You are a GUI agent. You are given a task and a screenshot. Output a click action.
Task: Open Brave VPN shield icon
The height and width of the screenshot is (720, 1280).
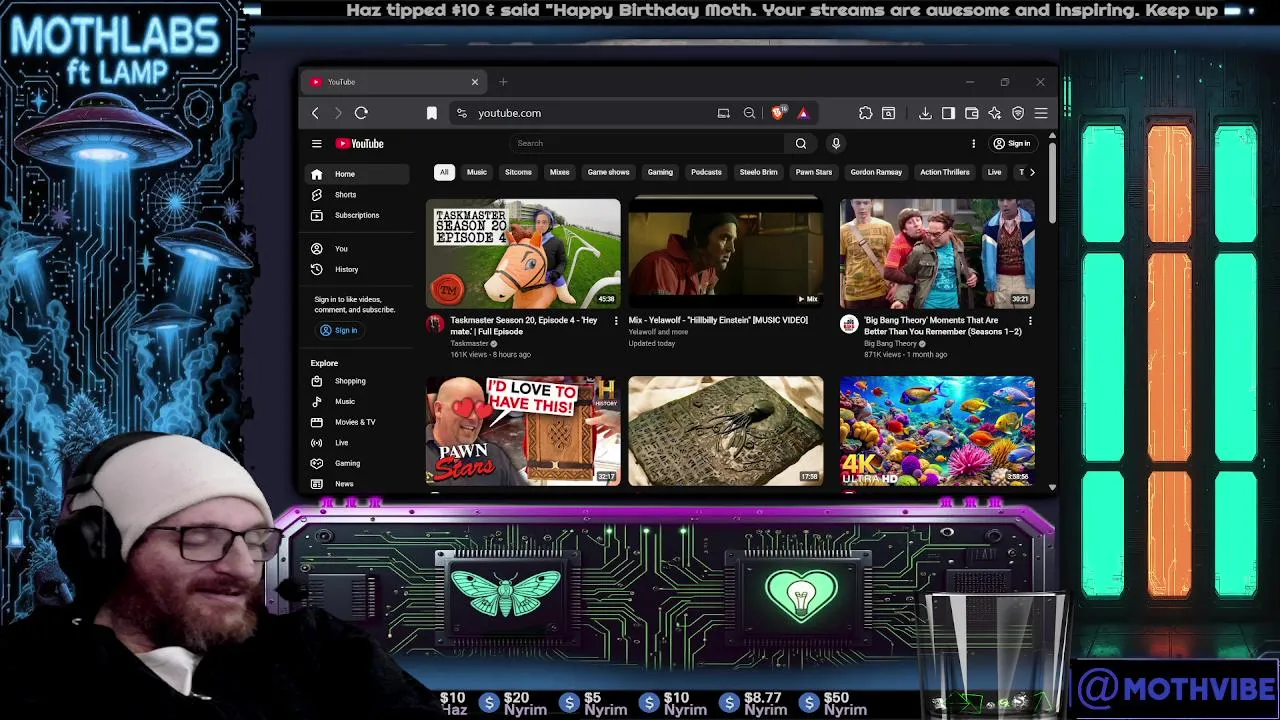click(1018, 113)
